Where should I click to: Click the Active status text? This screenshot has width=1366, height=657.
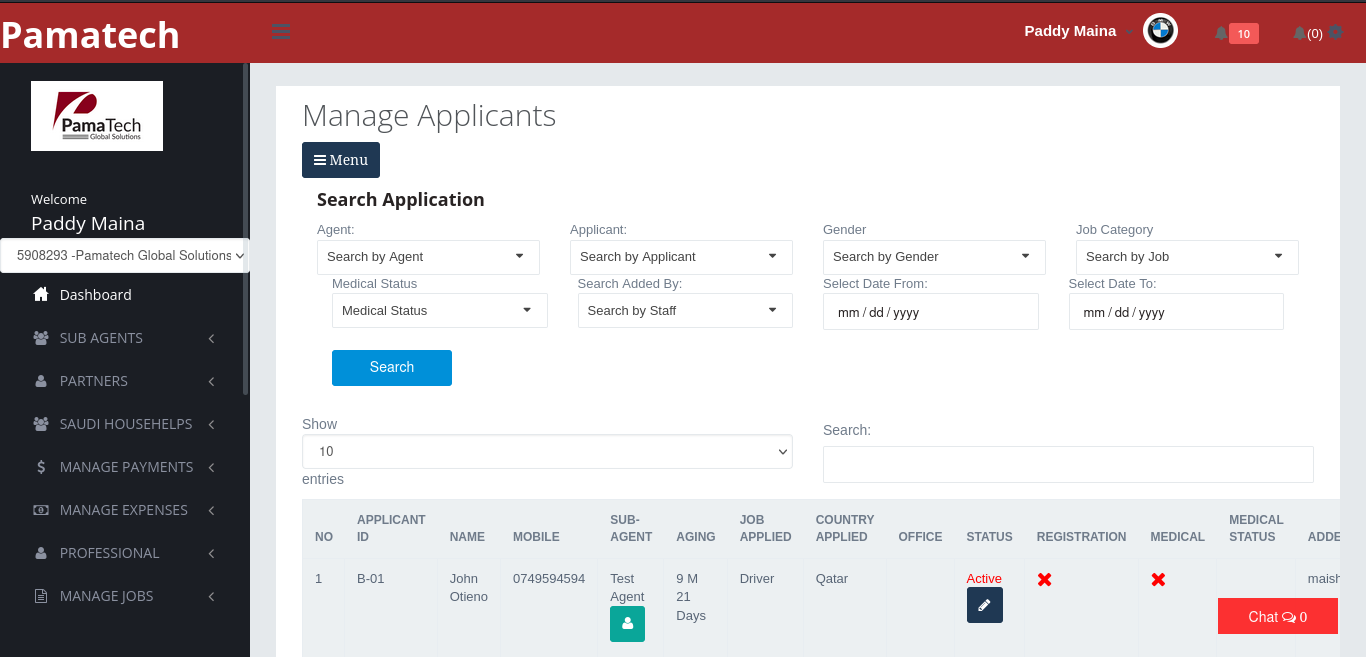(x=984, y=579)
